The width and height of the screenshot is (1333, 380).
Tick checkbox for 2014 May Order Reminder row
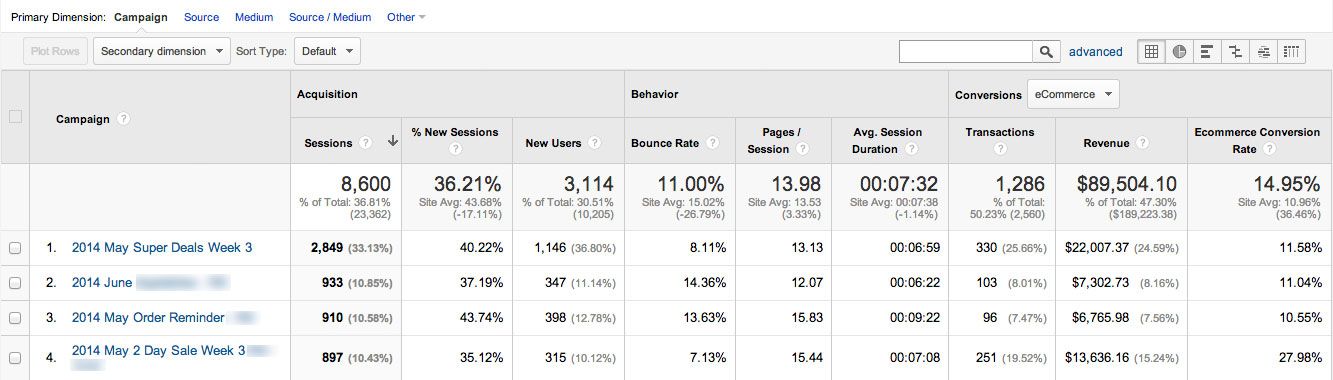pyautogui.click(x=15, y=318)
